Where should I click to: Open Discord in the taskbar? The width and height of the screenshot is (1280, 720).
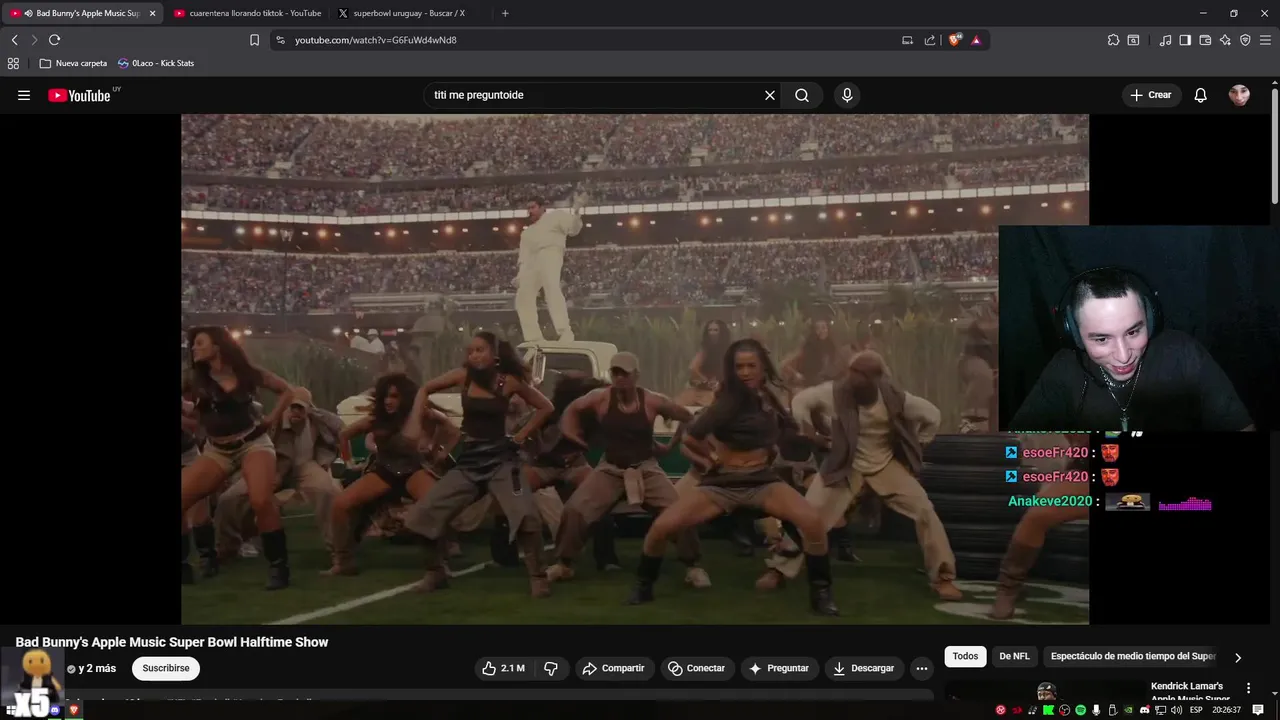pyautogui.click(x=55, y=710)
